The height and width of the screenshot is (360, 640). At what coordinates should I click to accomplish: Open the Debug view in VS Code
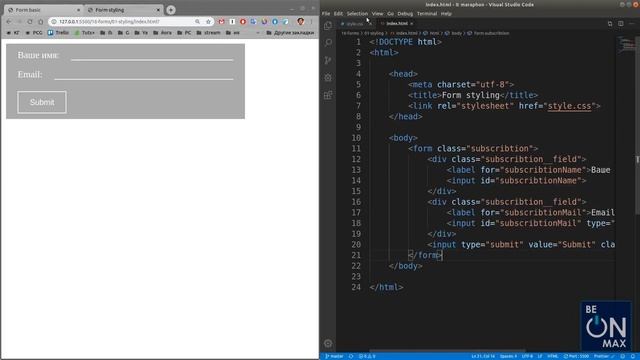(x=328, y=78)
